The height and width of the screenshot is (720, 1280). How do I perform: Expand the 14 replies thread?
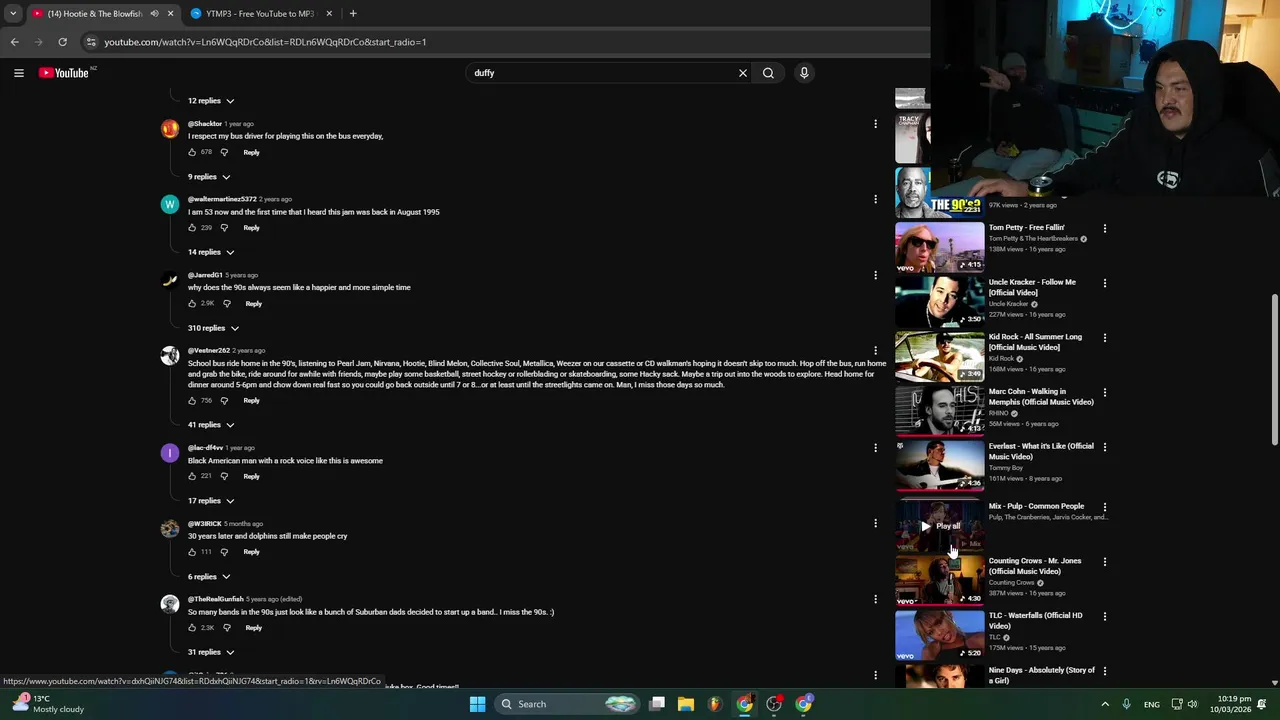tap(211, 252)
